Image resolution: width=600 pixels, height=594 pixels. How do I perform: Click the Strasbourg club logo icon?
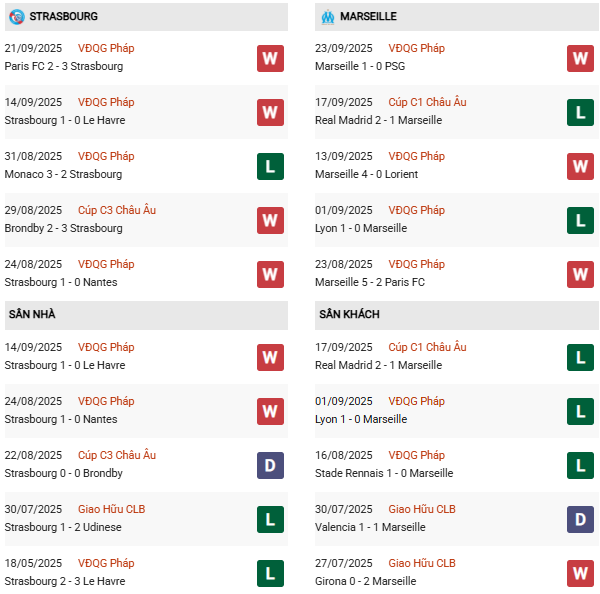[x=17, y=17]
